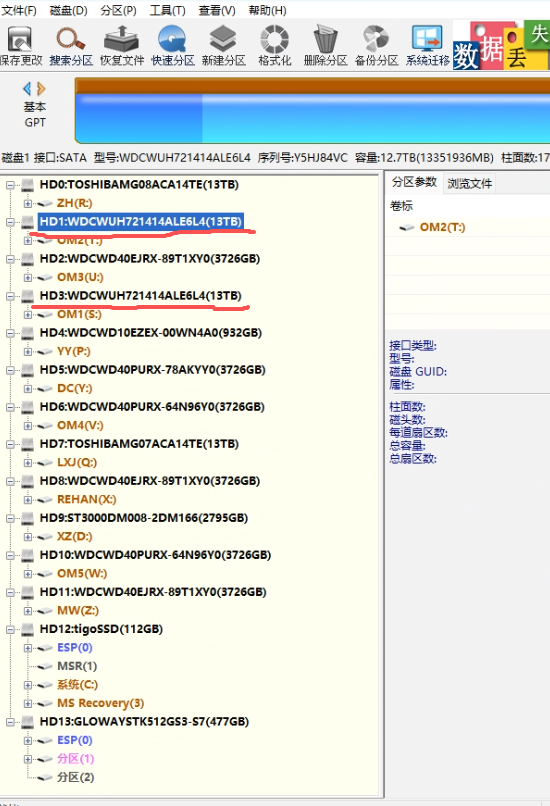Go to next disk with right arrow

(x=41, y=89)
